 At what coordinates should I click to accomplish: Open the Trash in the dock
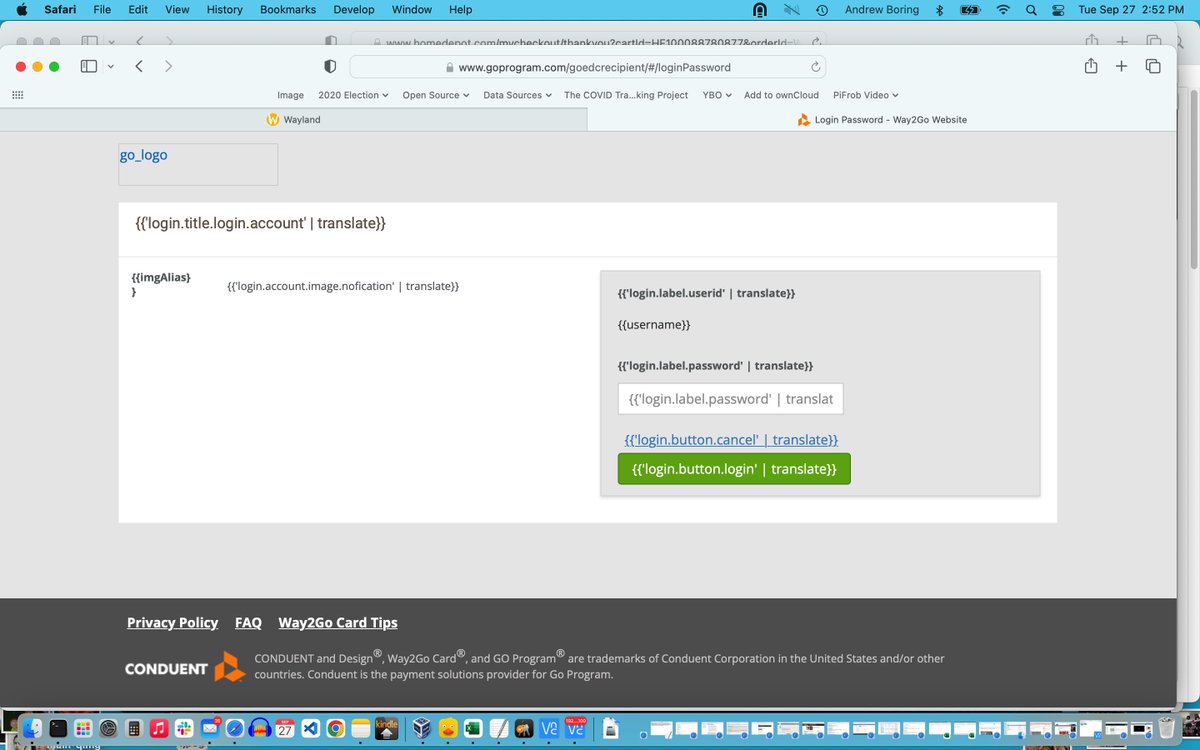[1166, 728]
